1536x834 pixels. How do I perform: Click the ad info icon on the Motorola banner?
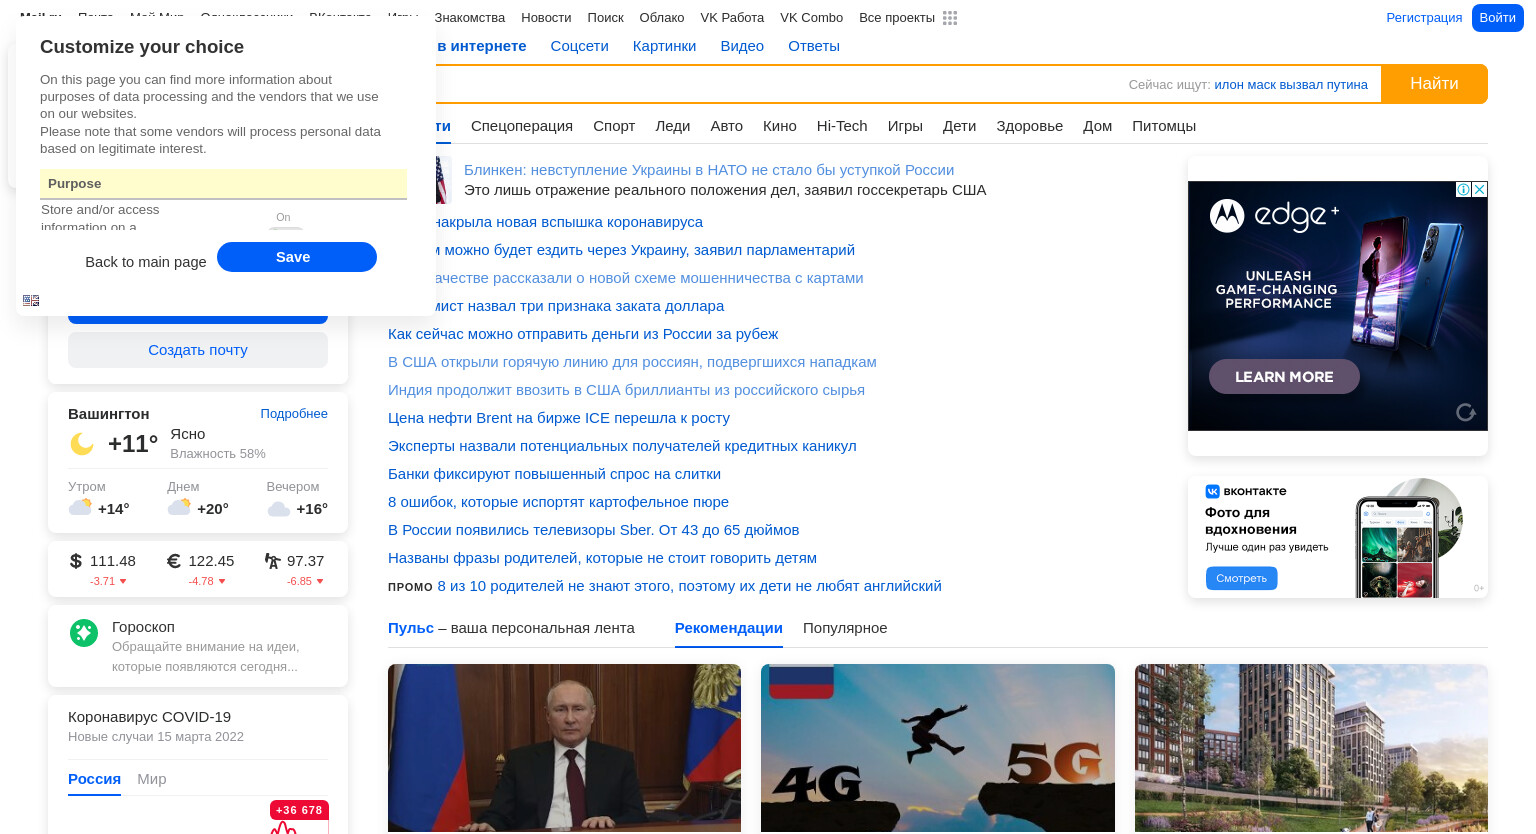click(1463, 189)
